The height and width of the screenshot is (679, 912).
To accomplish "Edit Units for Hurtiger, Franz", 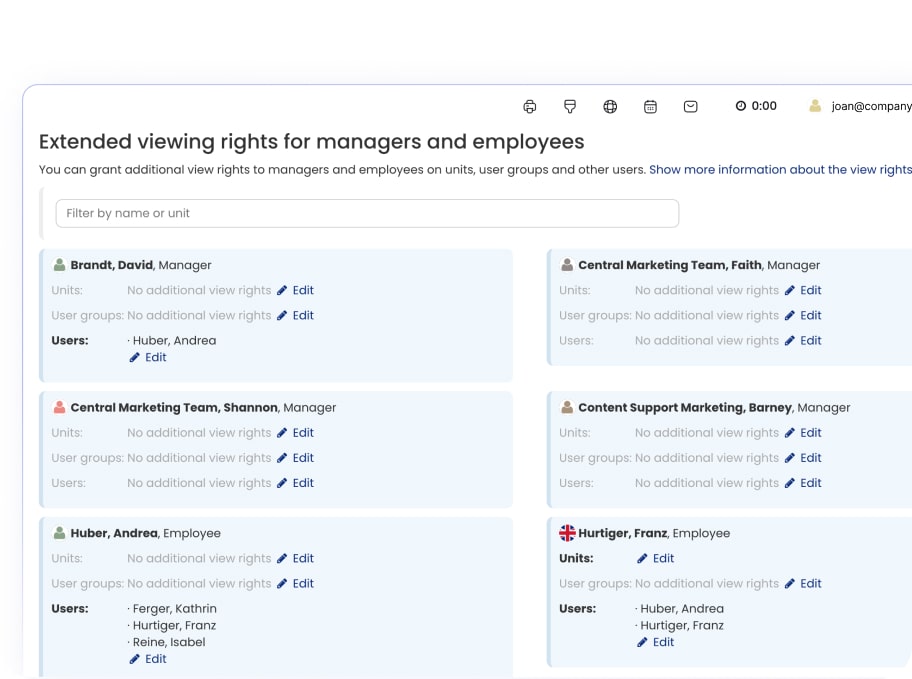I will click(656, 558).
